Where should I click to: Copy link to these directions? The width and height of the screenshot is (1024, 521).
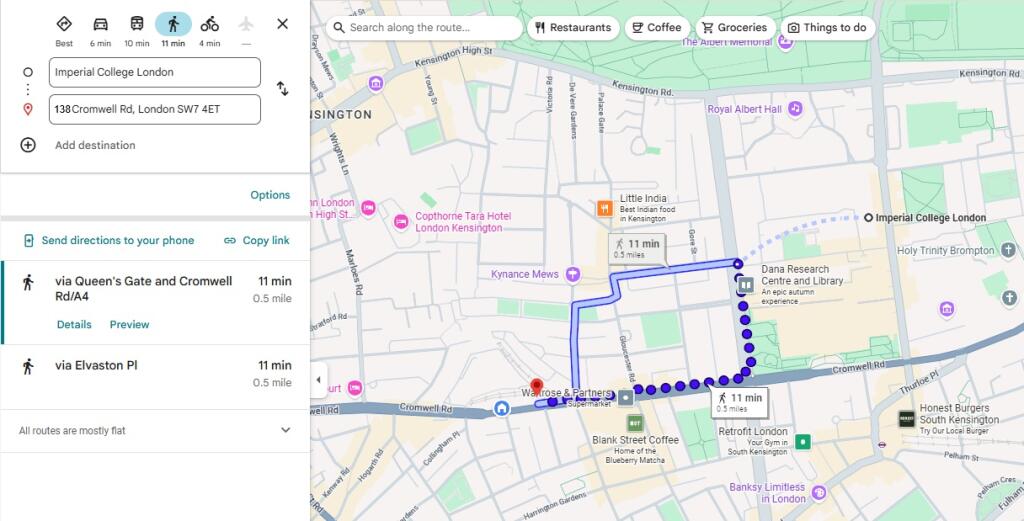[257, 240]
